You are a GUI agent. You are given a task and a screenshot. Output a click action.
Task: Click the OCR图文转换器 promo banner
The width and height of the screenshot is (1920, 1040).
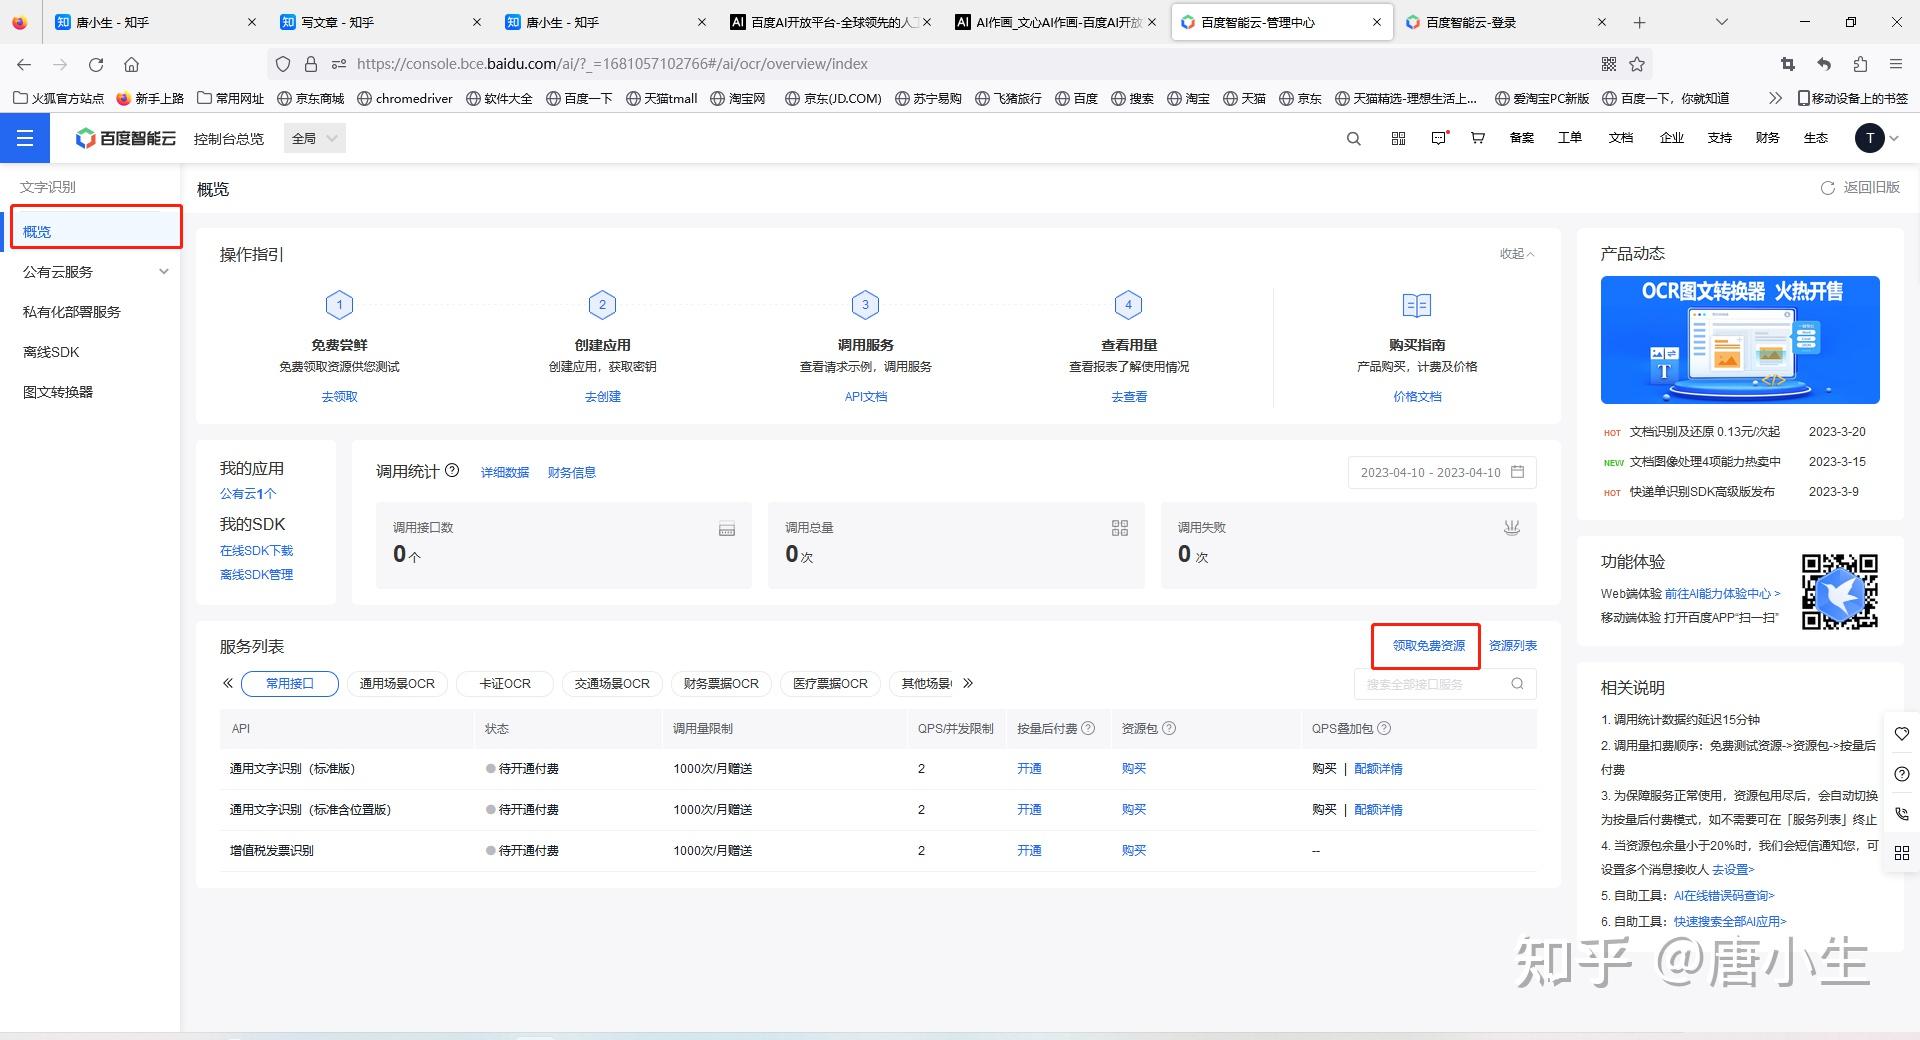pyautogui.click(x=1740, y=340)
